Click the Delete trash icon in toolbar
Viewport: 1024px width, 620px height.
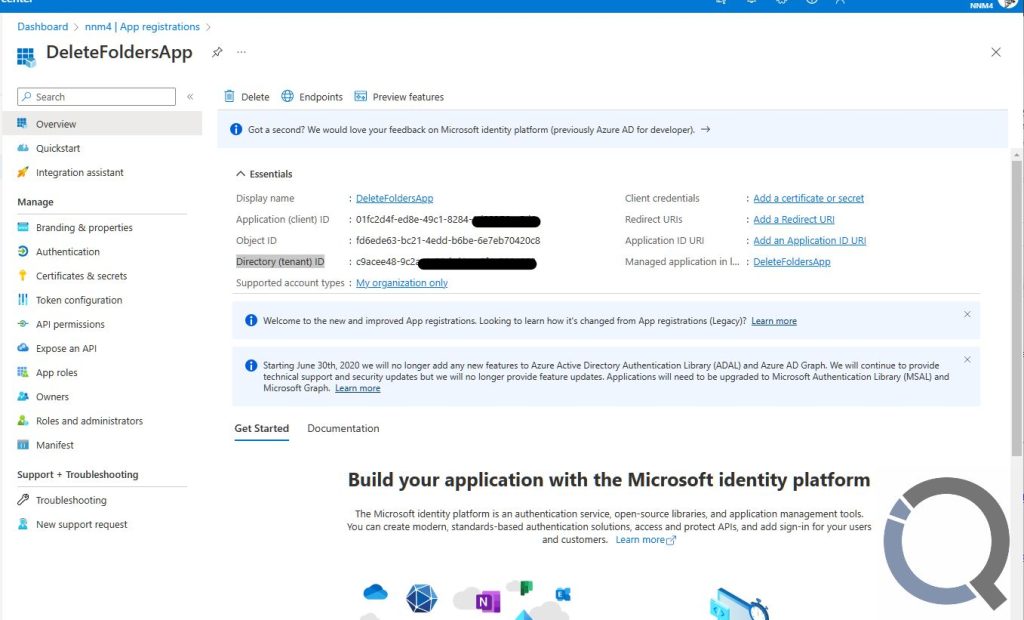coord(229,96)
